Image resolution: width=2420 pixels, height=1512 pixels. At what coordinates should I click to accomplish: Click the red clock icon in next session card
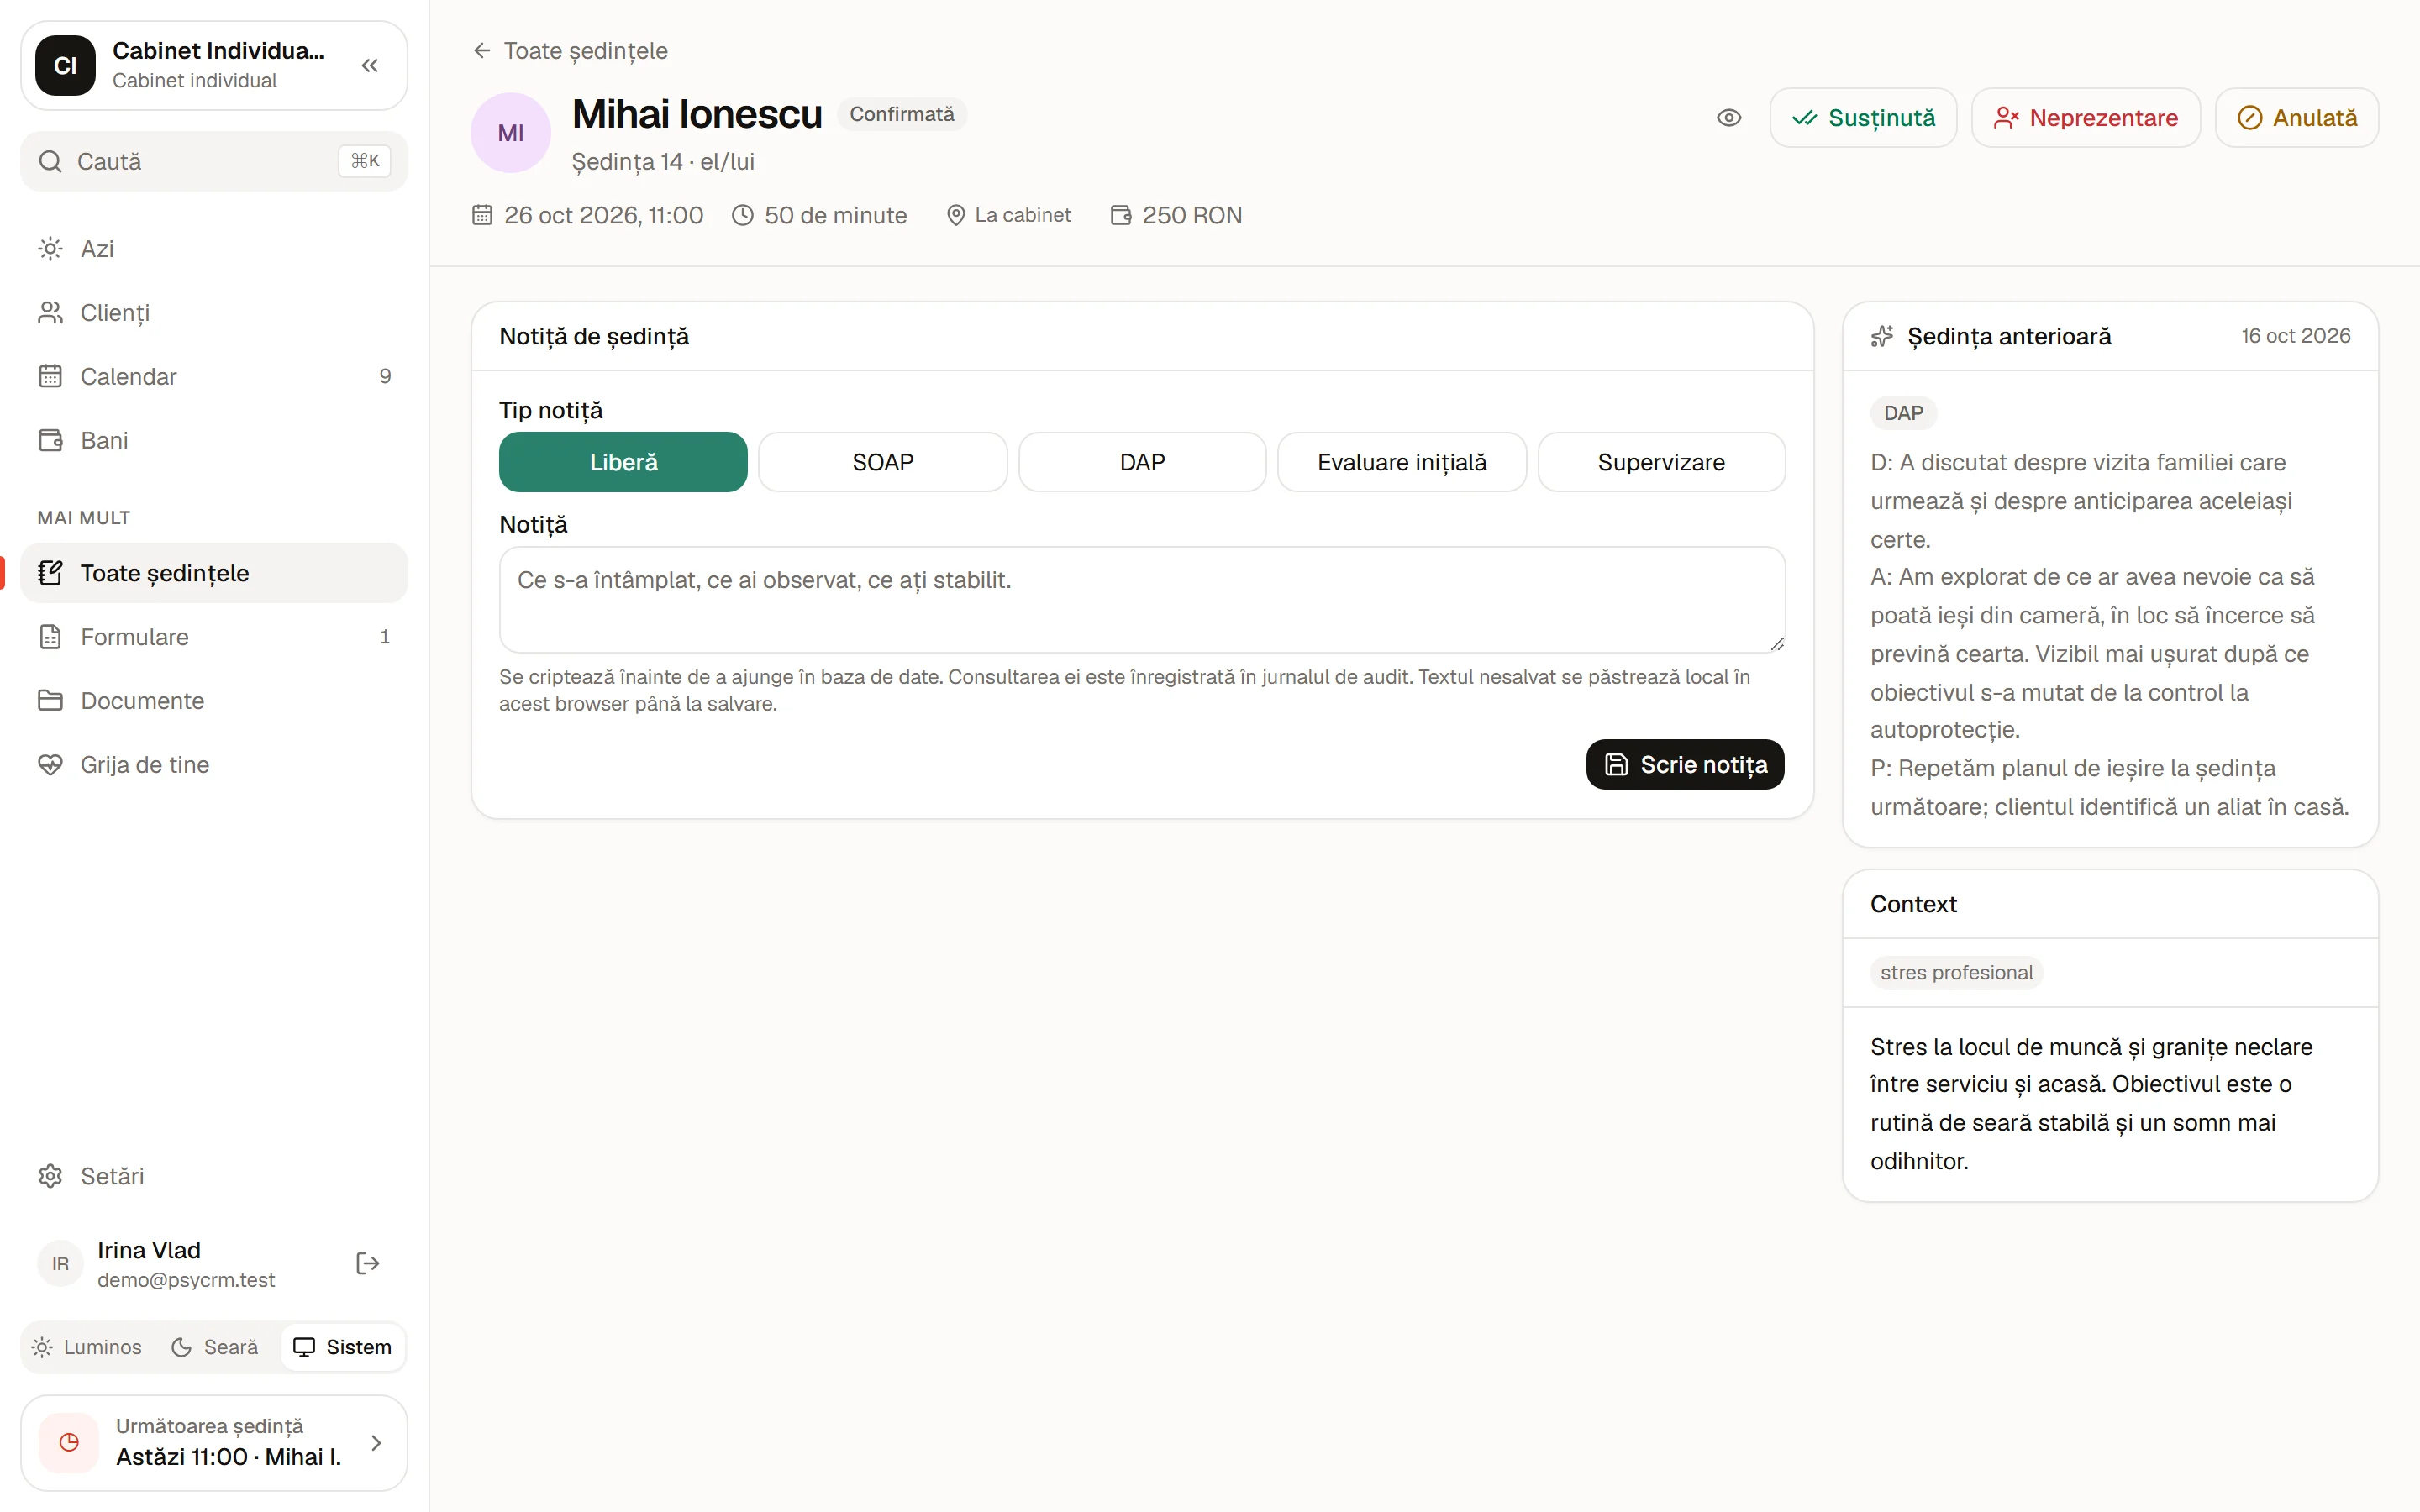(69, 1442)
